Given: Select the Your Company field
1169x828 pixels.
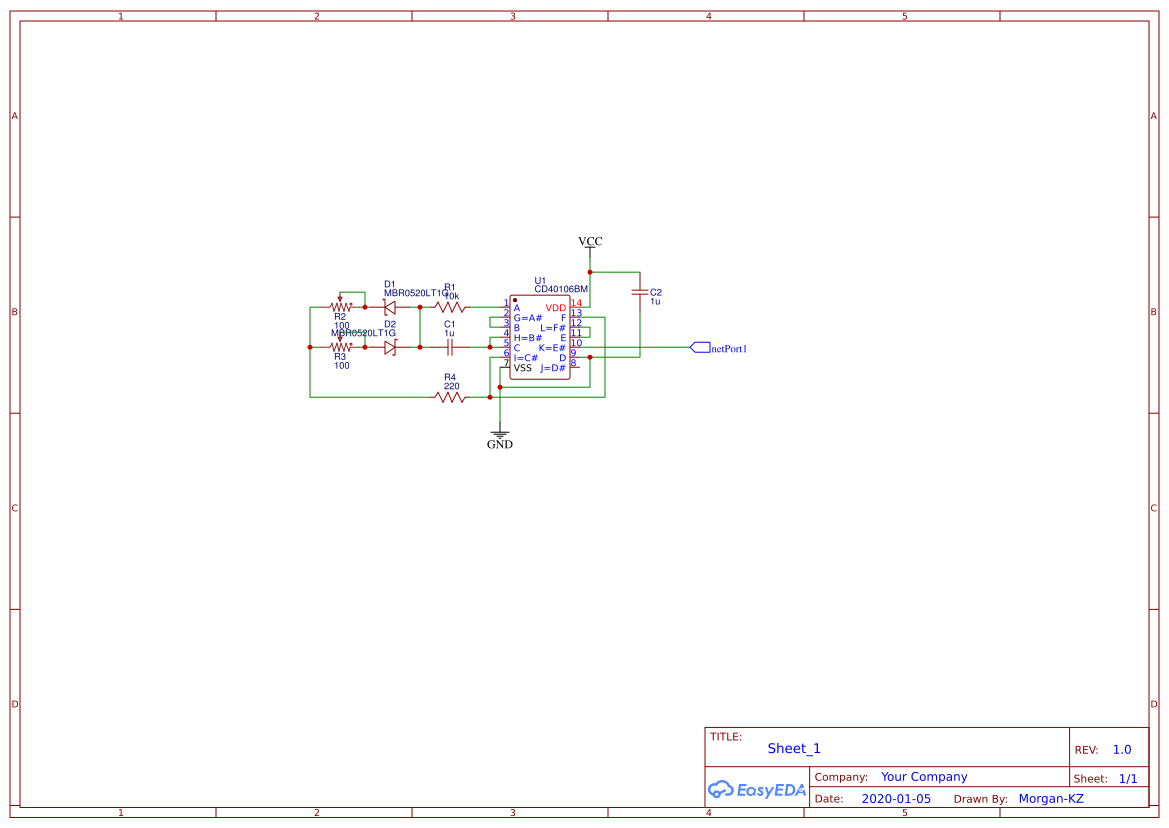Looking at the screenshot, I should [924, 777].
